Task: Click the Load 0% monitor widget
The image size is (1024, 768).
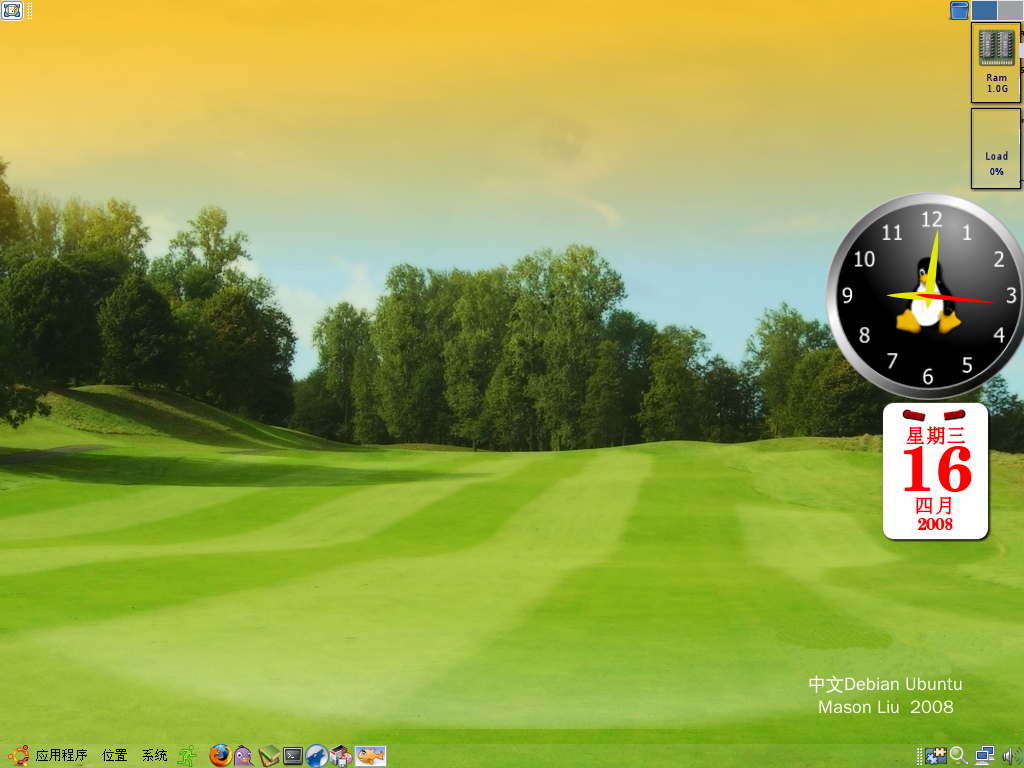Action: (x=996, y=149)
